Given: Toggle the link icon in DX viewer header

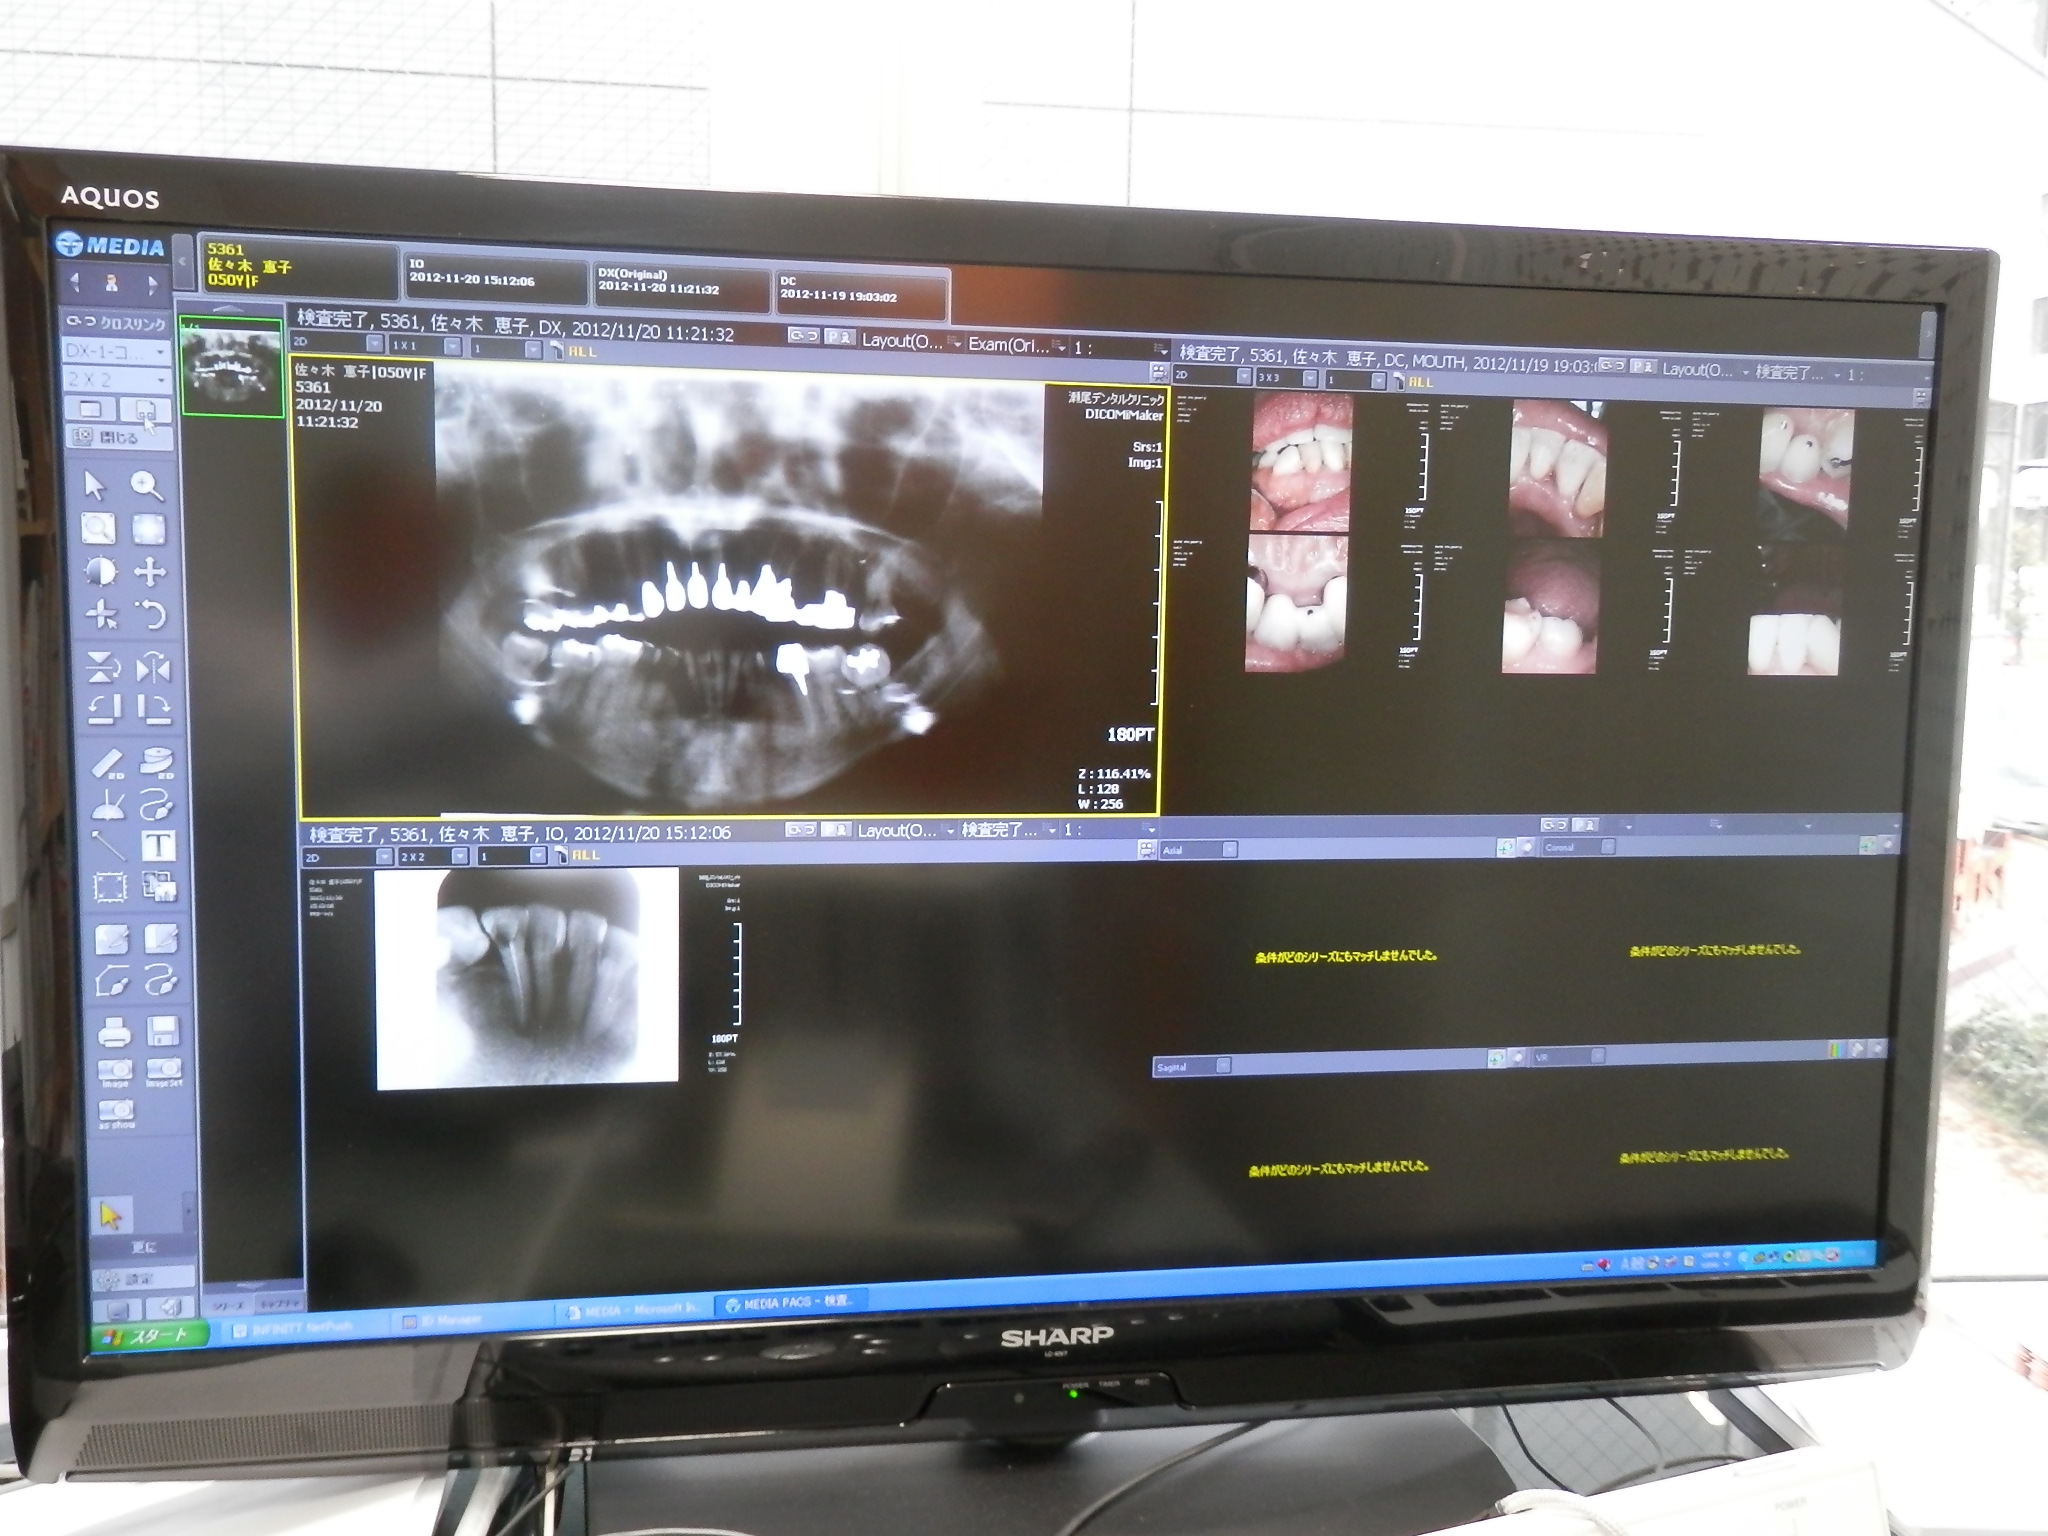Looking at the screenshot, I should pyautogui.click(x=802, y=336).
